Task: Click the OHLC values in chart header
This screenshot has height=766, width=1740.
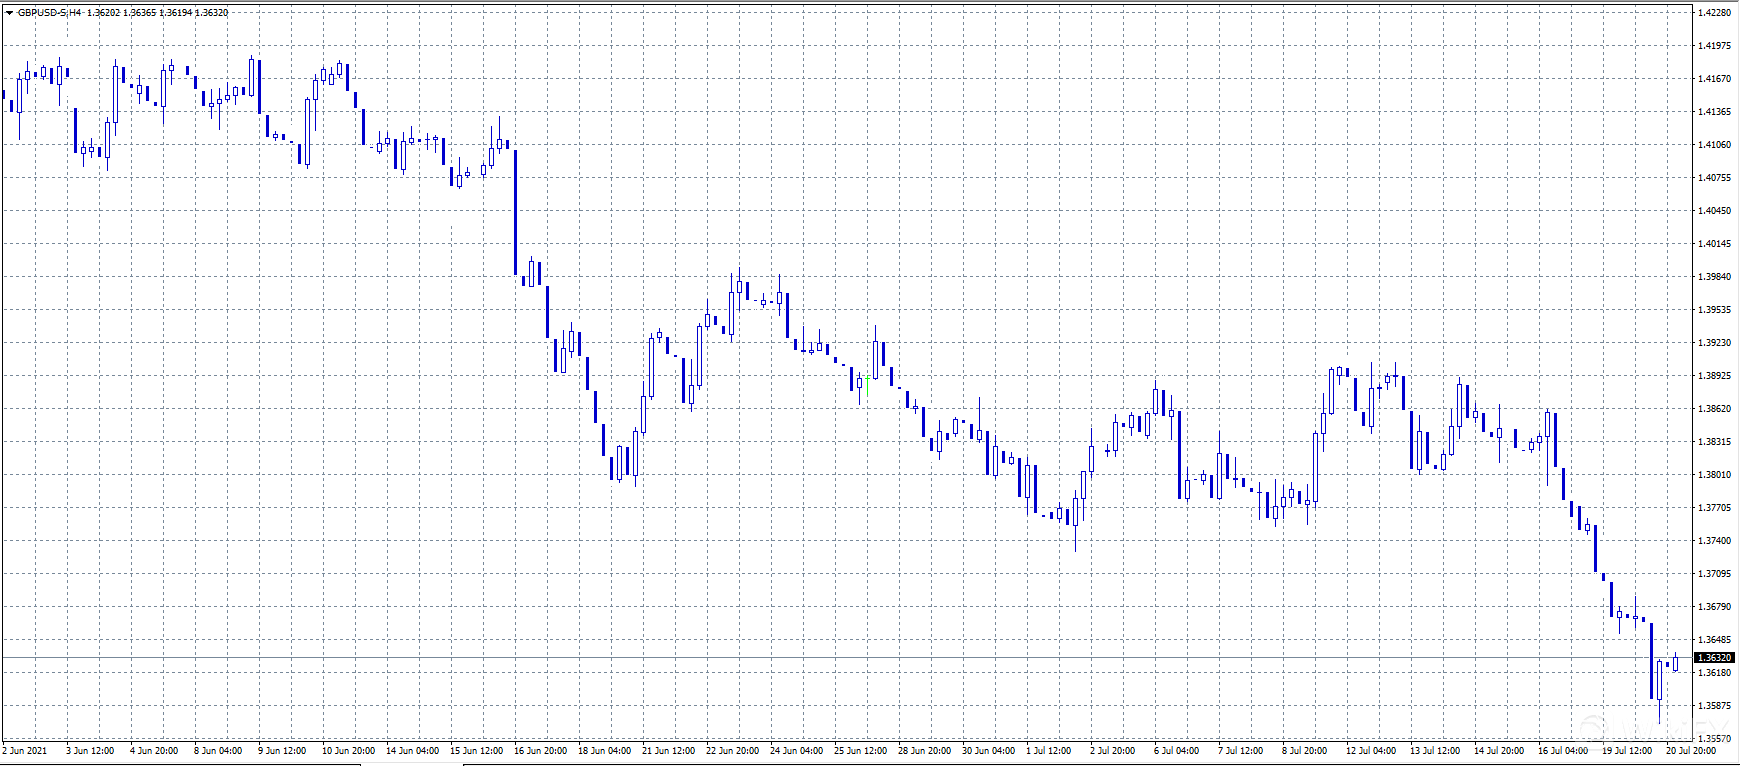Action: pyautogui.click(x=157, y=13)
